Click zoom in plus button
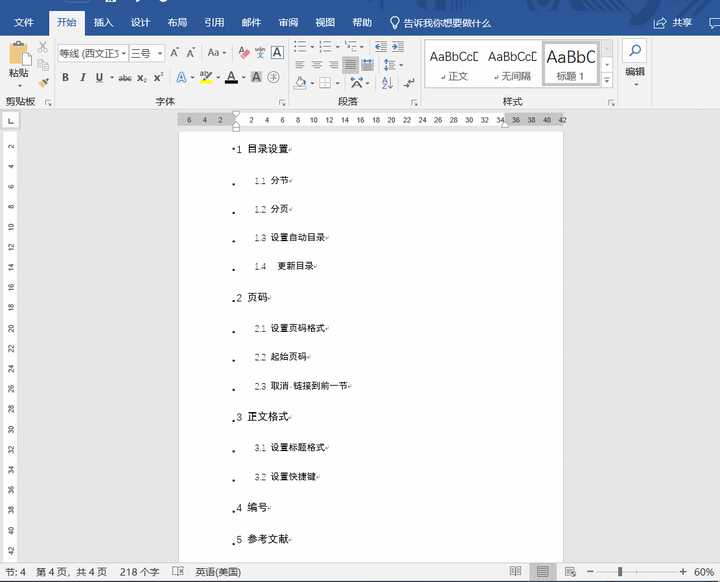The image size is (720, 582). point(683,571)
